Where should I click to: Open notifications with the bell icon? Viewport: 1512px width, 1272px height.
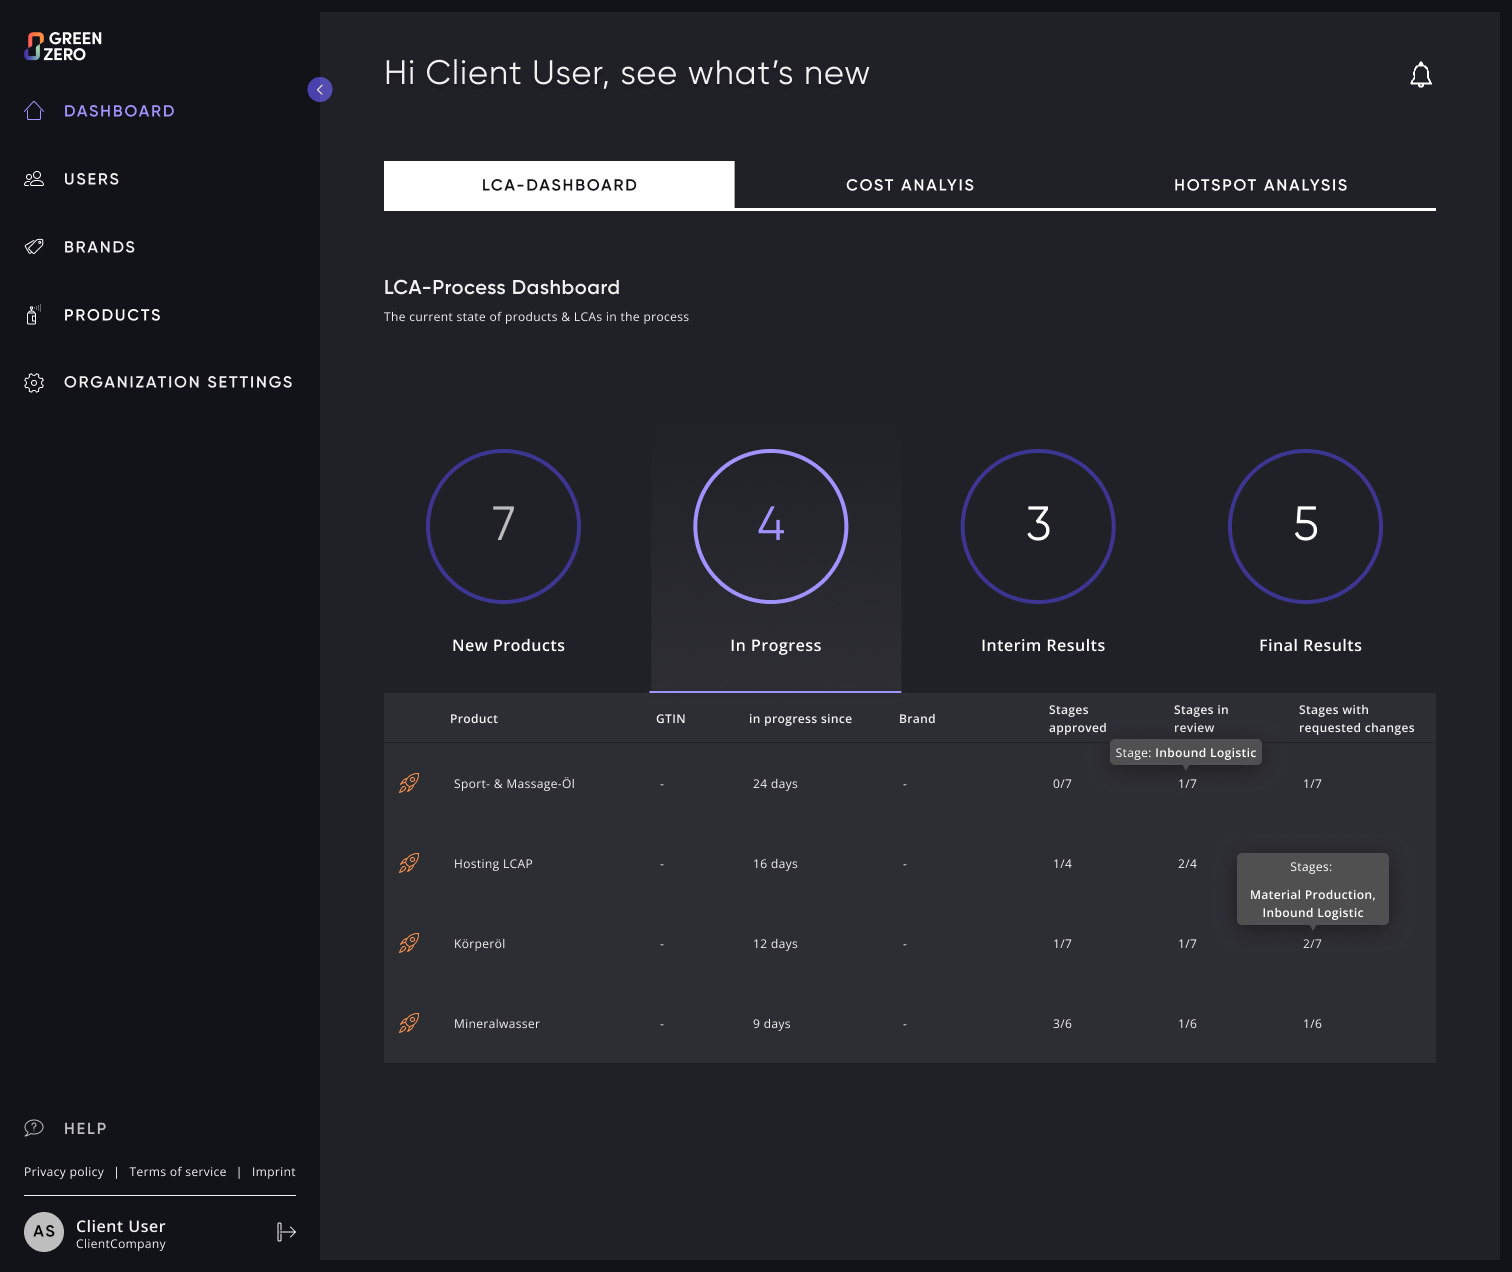tap(1421, 75)
